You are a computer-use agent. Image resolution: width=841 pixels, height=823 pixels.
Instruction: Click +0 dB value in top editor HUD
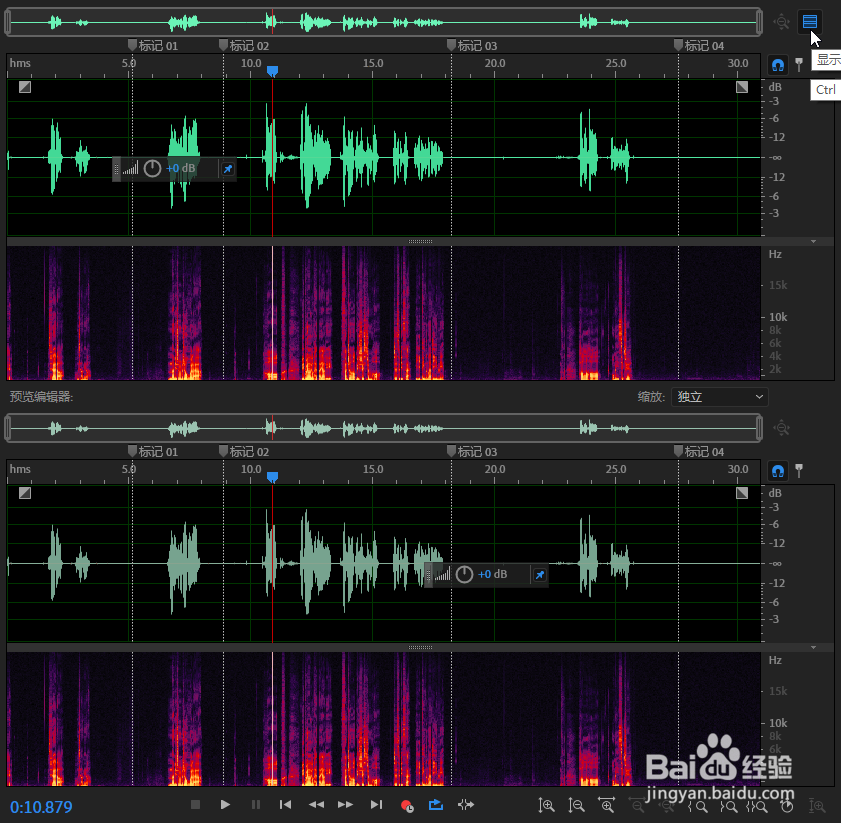pyautogui.click(x=181, y=168)
